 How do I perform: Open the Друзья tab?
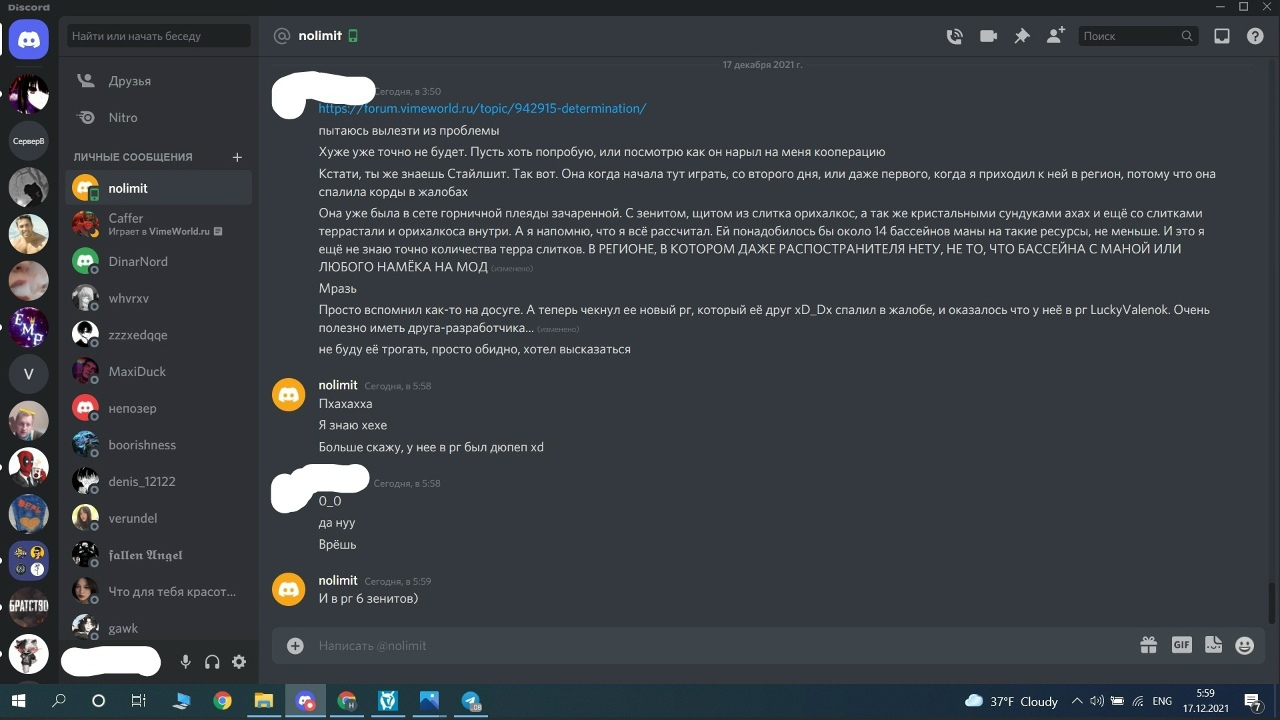tap(159, 81)
